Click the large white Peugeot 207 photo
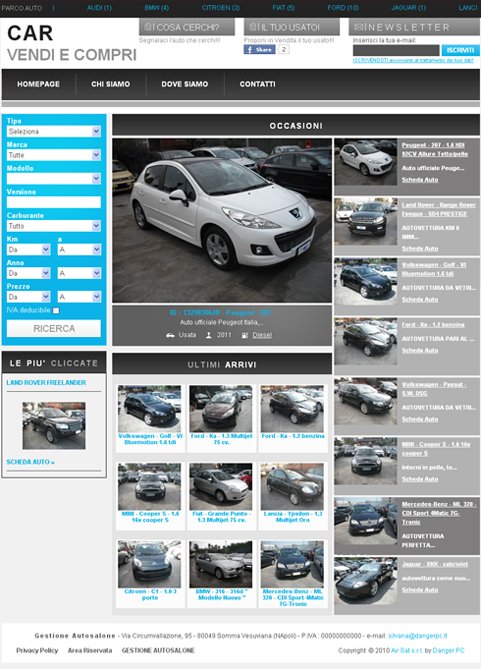This screenshot has width=481, height=669. [222, 220]
